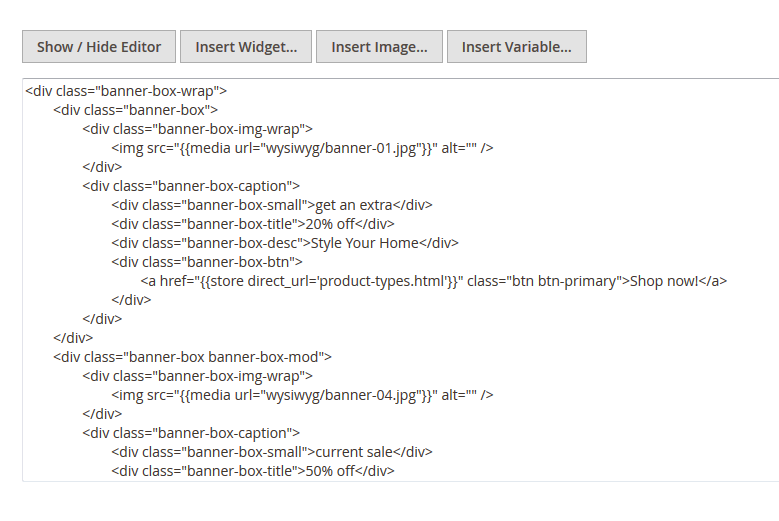This screenshot has height=521, width=779.
Task: Click the banner-04.jpg image tag line
Action: [x=302, y=395]
